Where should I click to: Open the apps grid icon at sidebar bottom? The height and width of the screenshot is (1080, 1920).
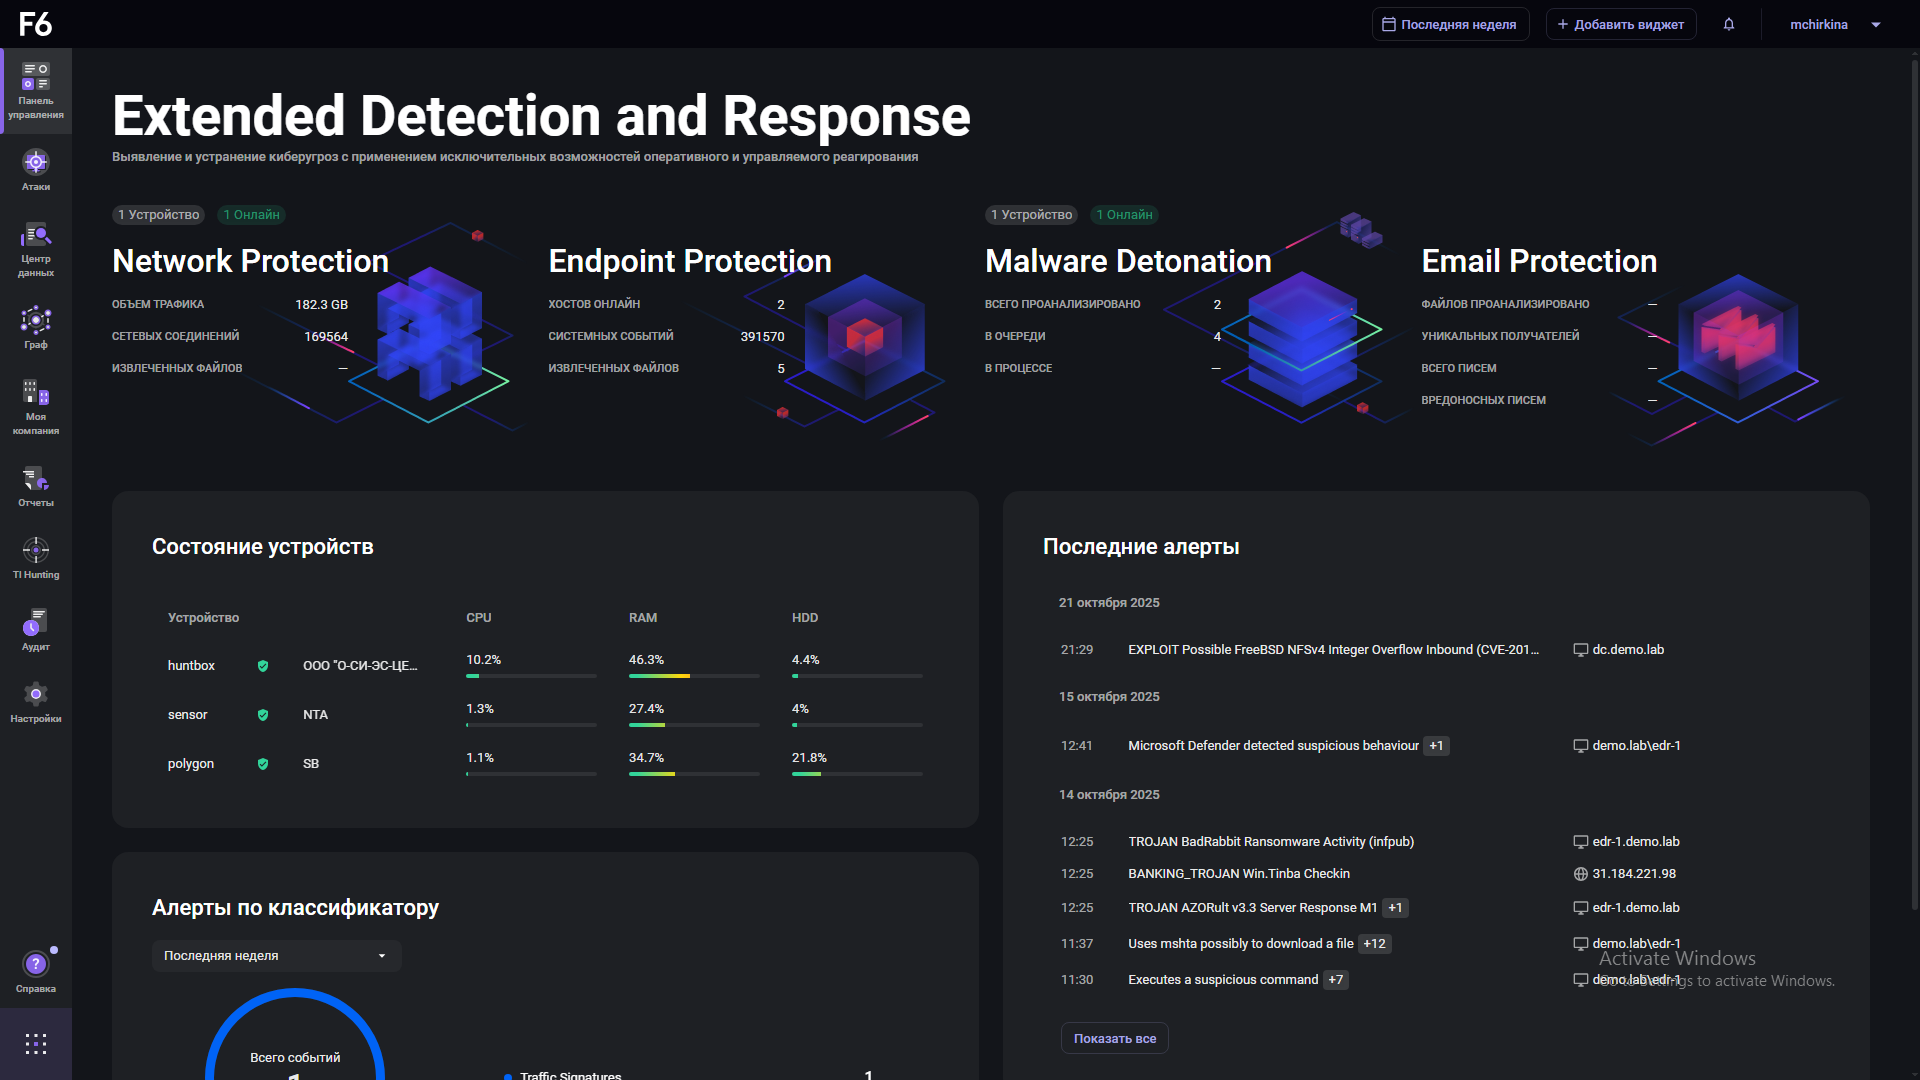(x=36, y=1044)
